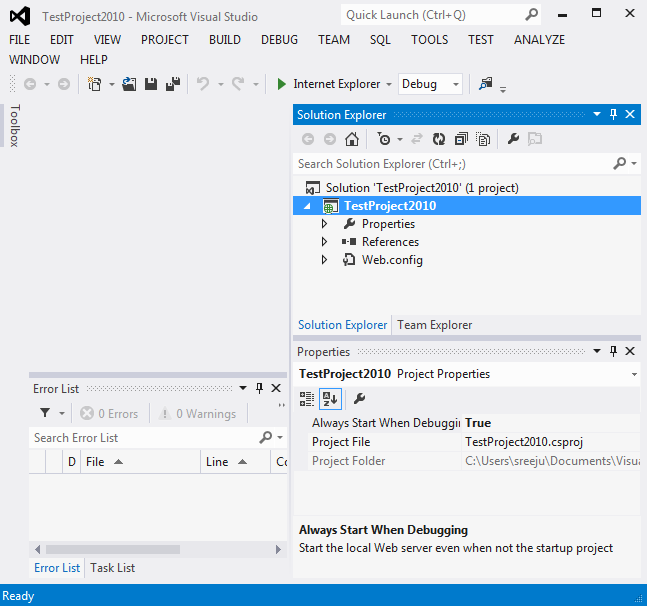Open the BUILD menu
The height and width of the screenshot is (606, 647).
coord(225,40)
